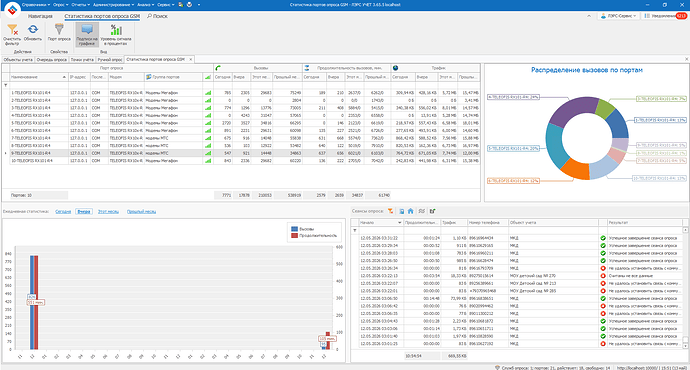Click the ЛЭРС application logo button
This screenshot has width=690, height=370.
12,9
